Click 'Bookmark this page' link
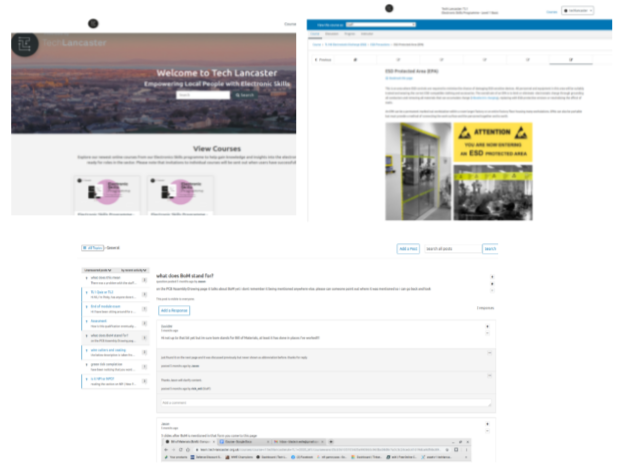The width and height of the screenshot is (627, 476). [x=399, y=78]
